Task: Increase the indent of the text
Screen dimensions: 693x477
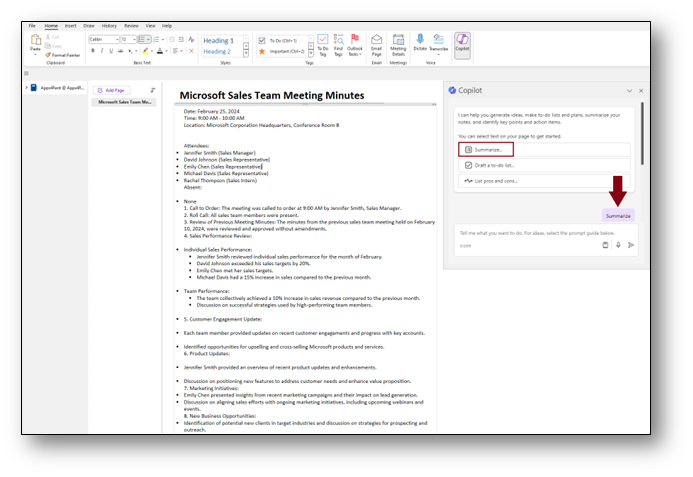Action: click(181, 39)
